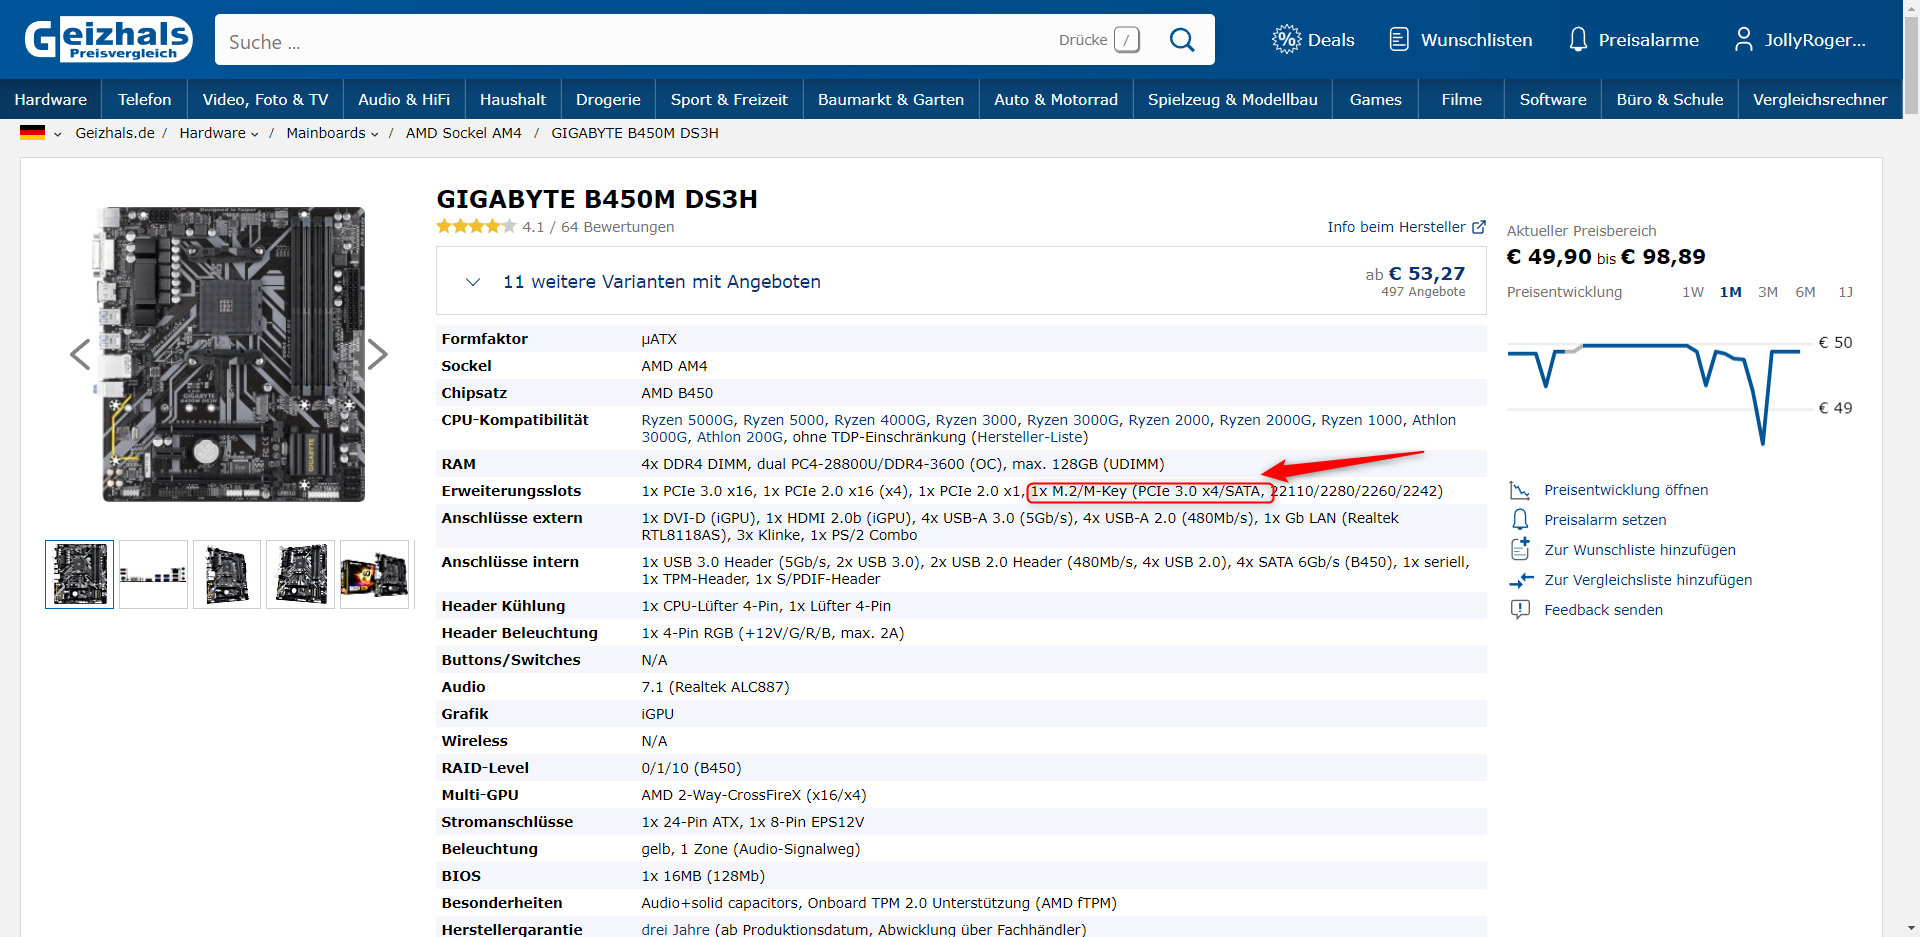1920x937 pixels.
Task: Open the Drogerie category menu
Action: [x=608, y=99]
